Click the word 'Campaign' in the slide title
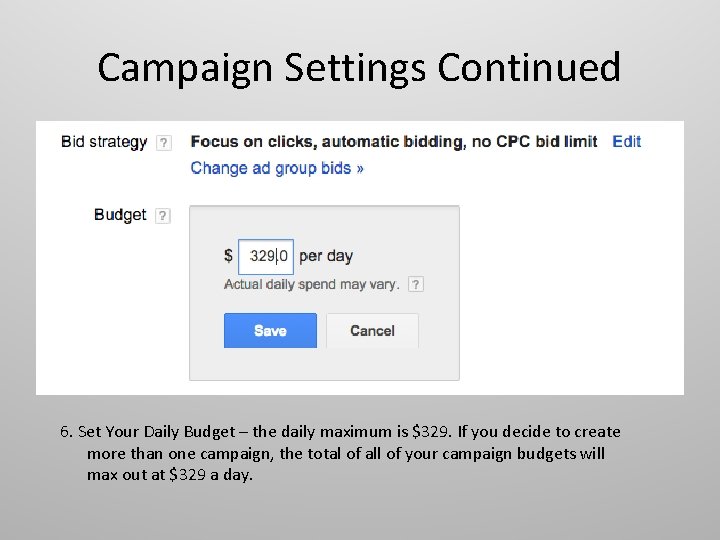Image resolution: width=720 pixels, height=540 pixels. 186,68
